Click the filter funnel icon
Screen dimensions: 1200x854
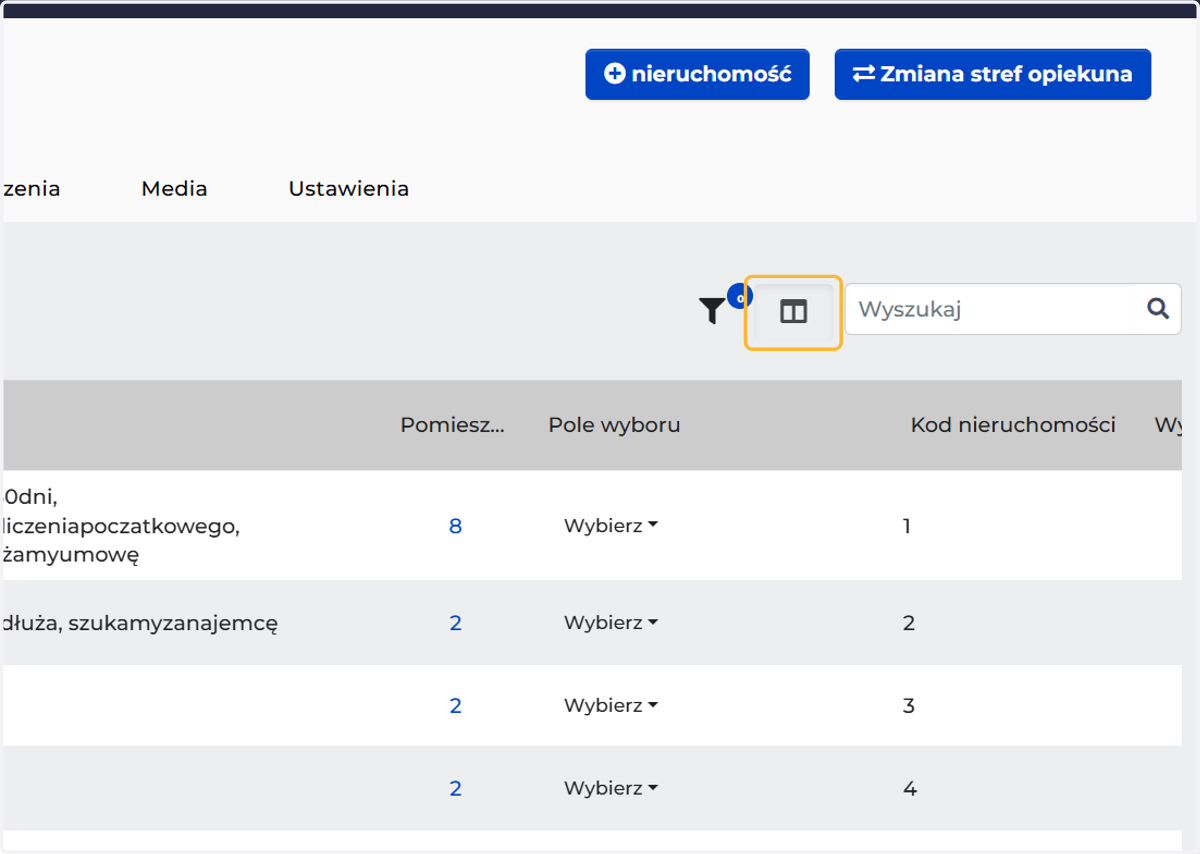711,311
